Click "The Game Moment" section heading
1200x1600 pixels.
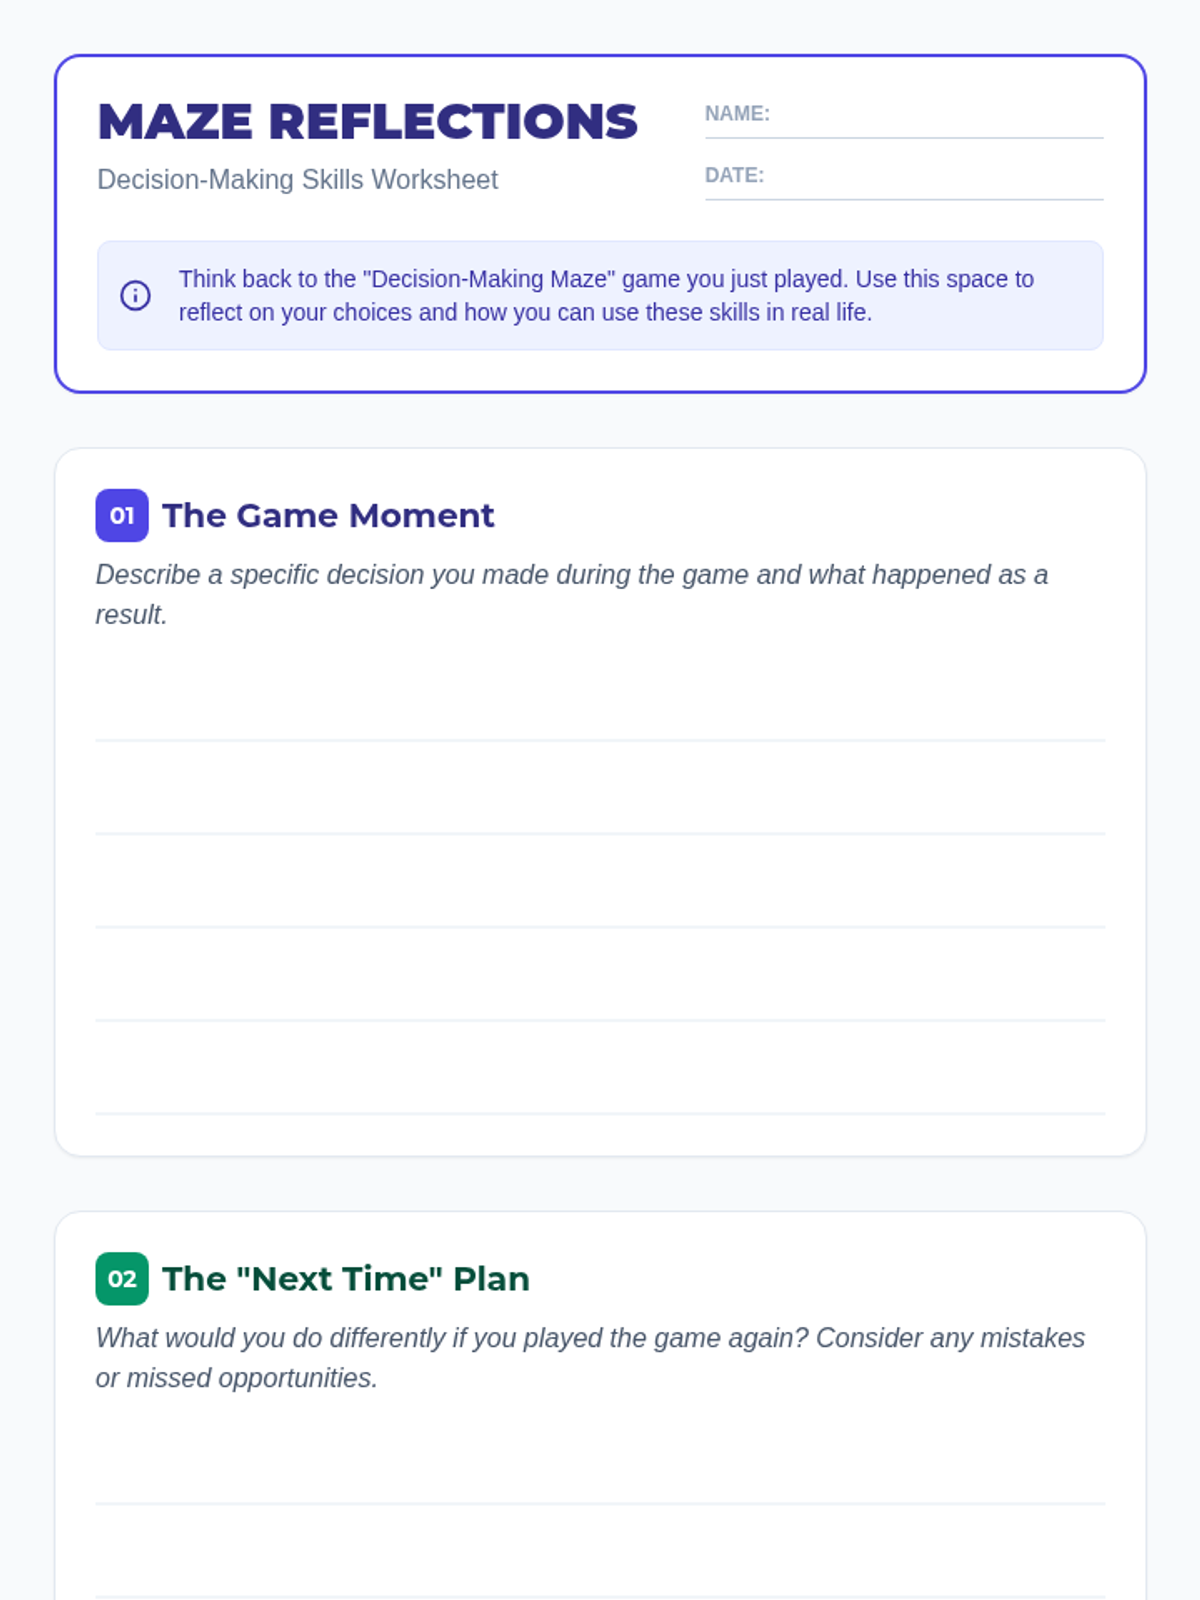coord(328,515)
